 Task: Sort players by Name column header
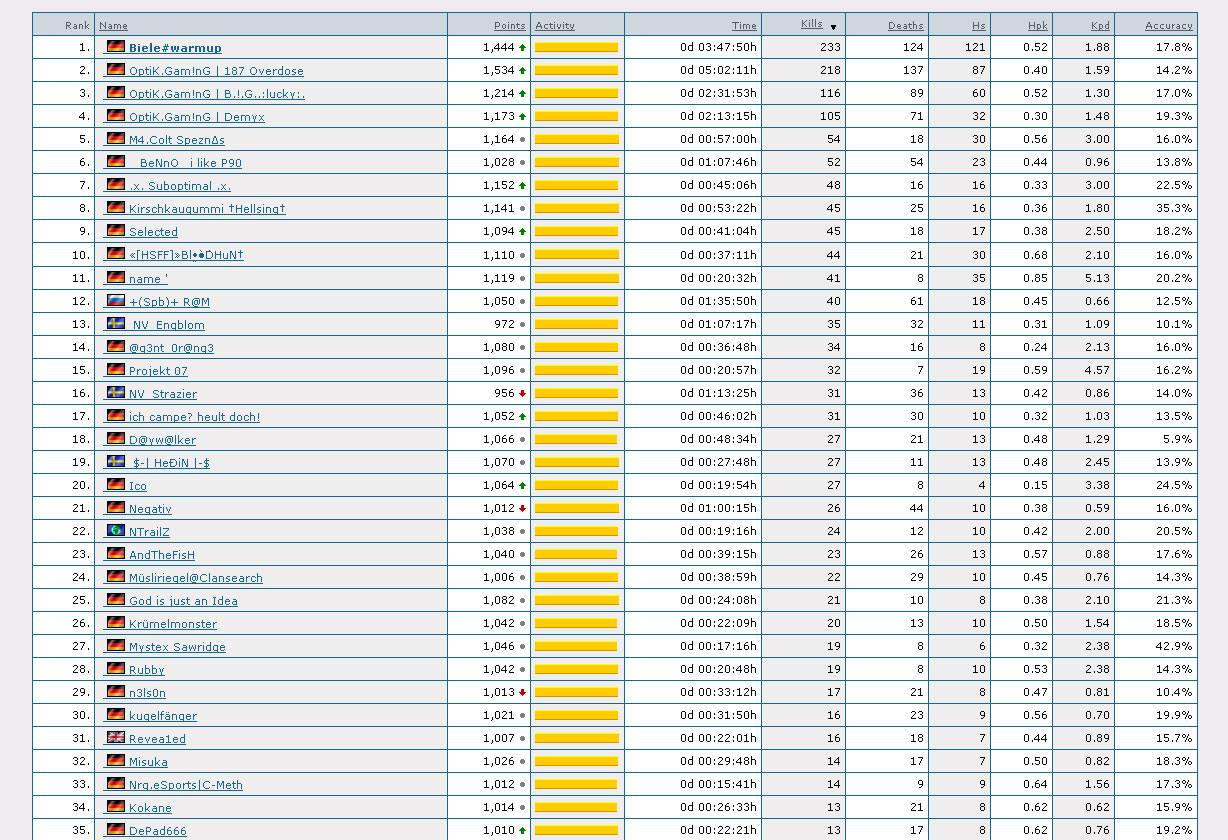pos(113,25)
